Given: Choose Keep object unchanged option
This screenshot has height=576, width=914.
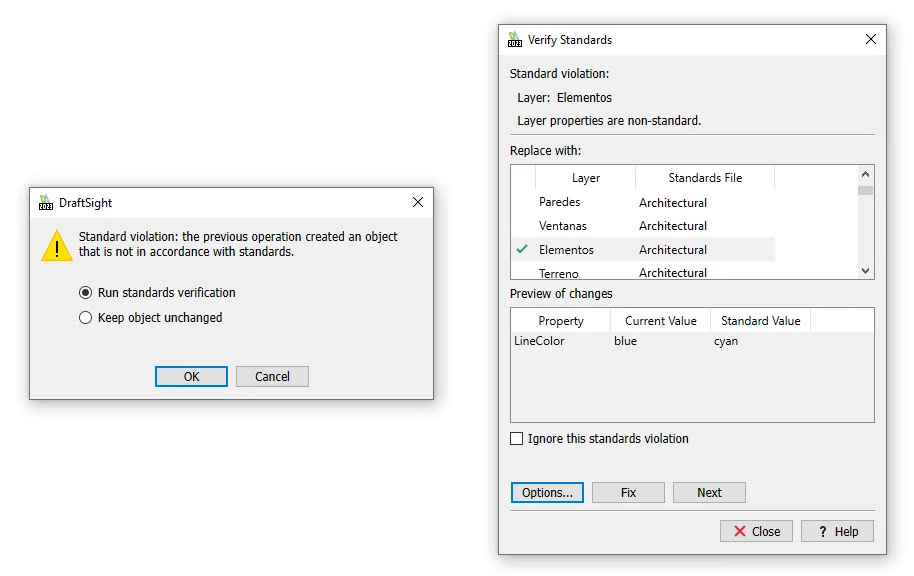Looking at the screenshot, I should point(85,318).
